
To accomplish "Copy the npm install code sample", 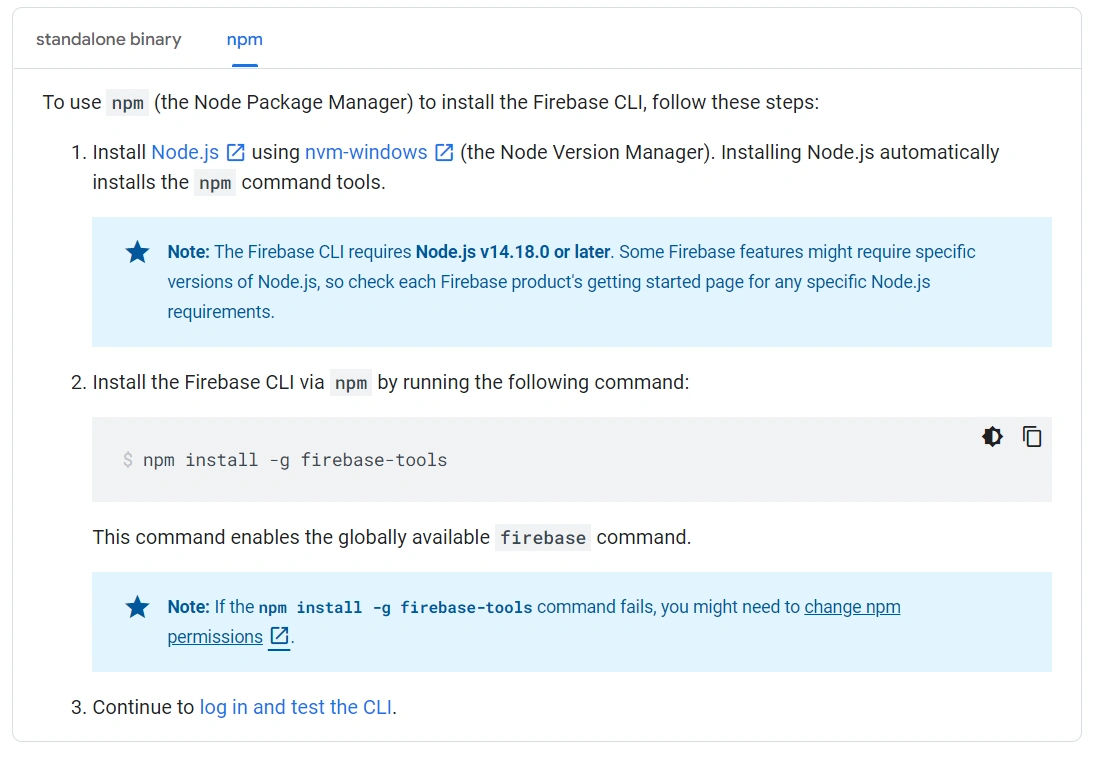I will [1032, 437].
